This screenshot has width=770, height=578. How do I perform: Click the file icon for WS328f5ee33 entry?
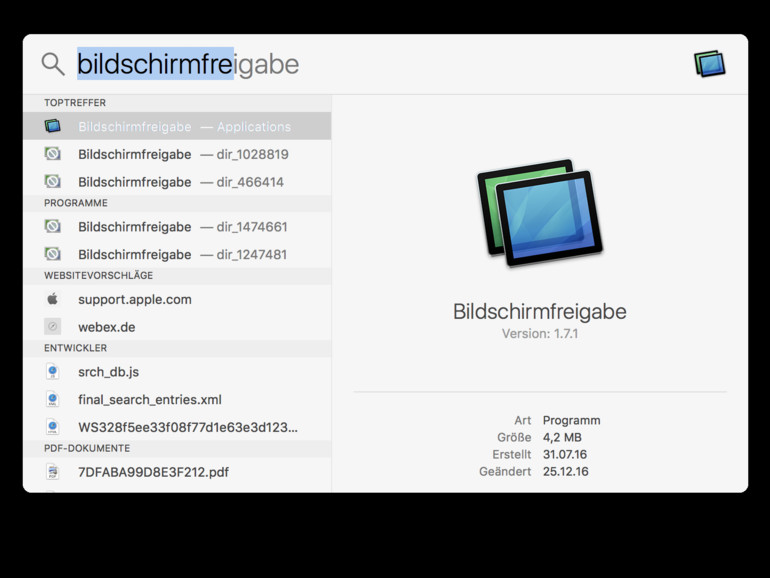(53, 427)
